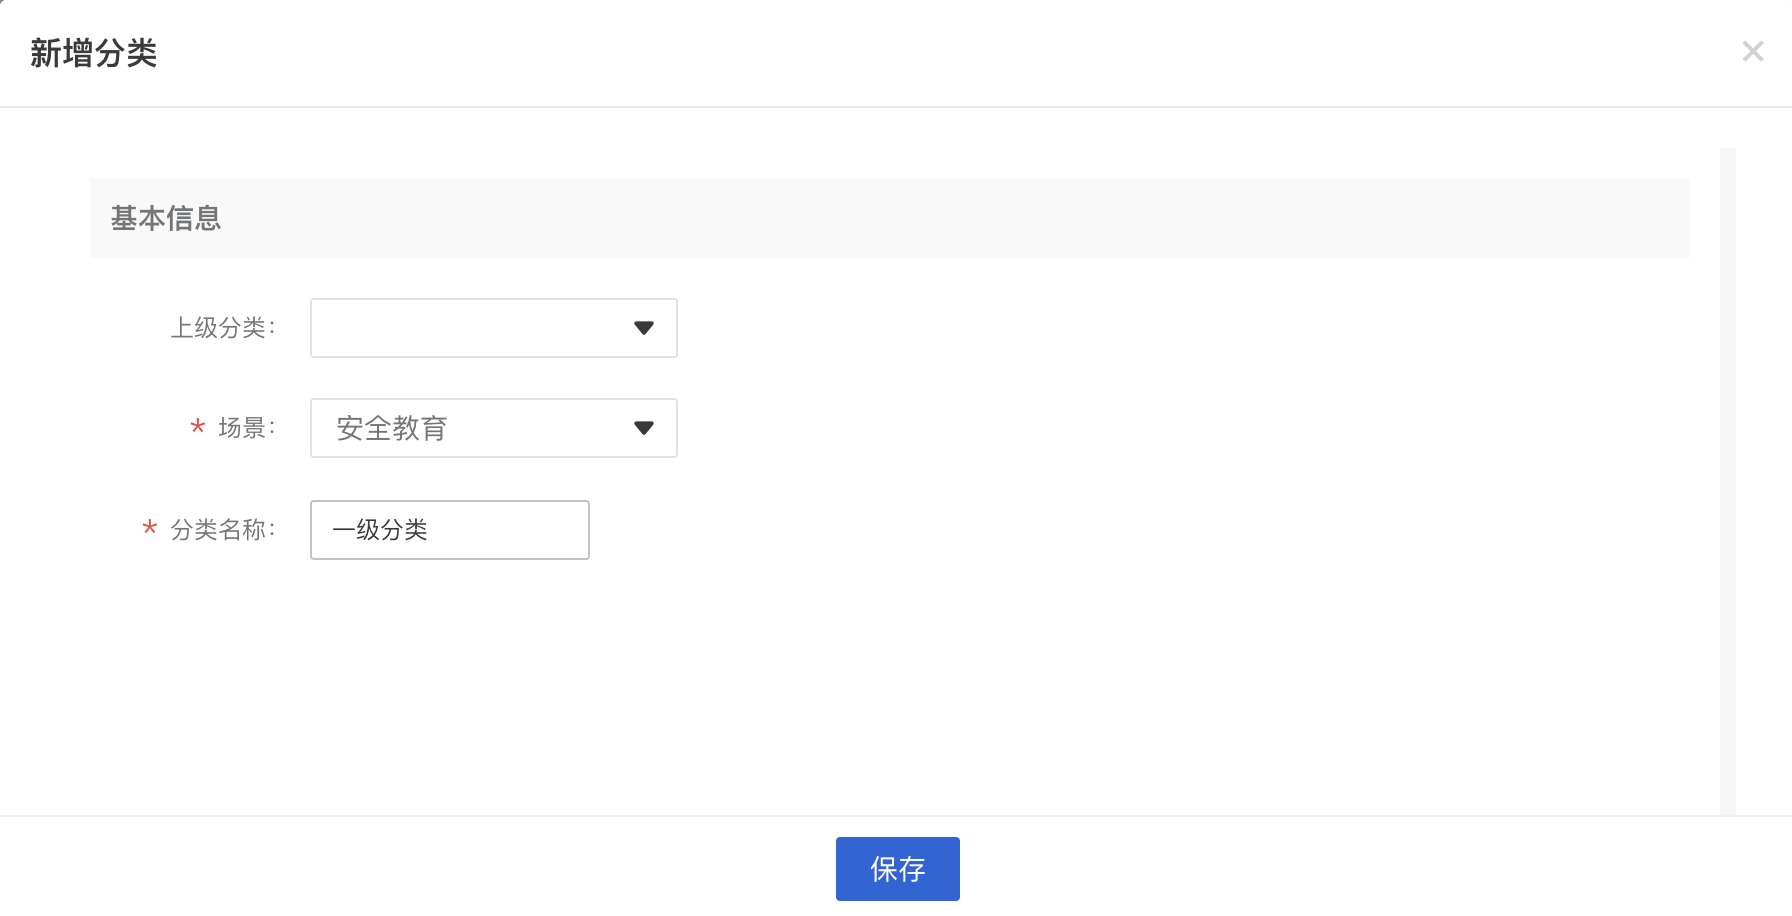Focus the 分类名称 input field
Screen dimensions: 1792x916
coord(450,530)
